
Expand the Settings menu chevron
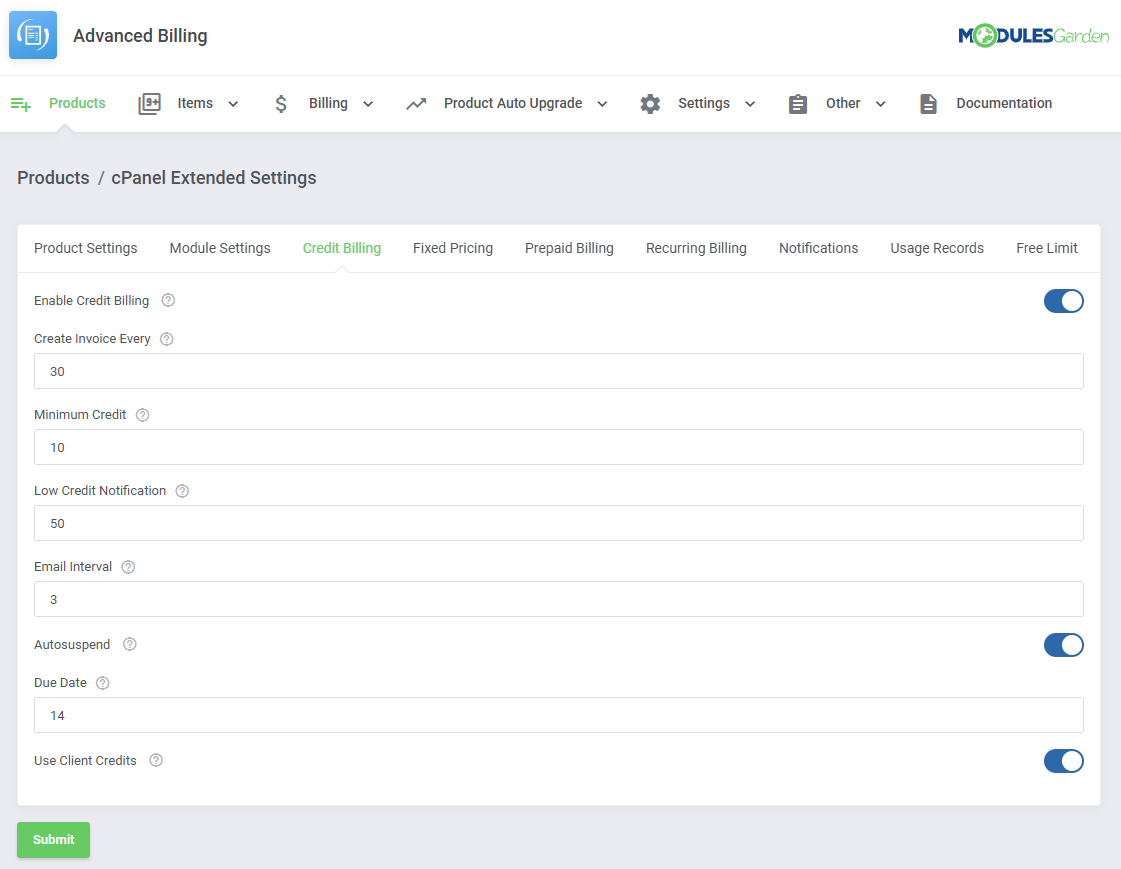750,104
